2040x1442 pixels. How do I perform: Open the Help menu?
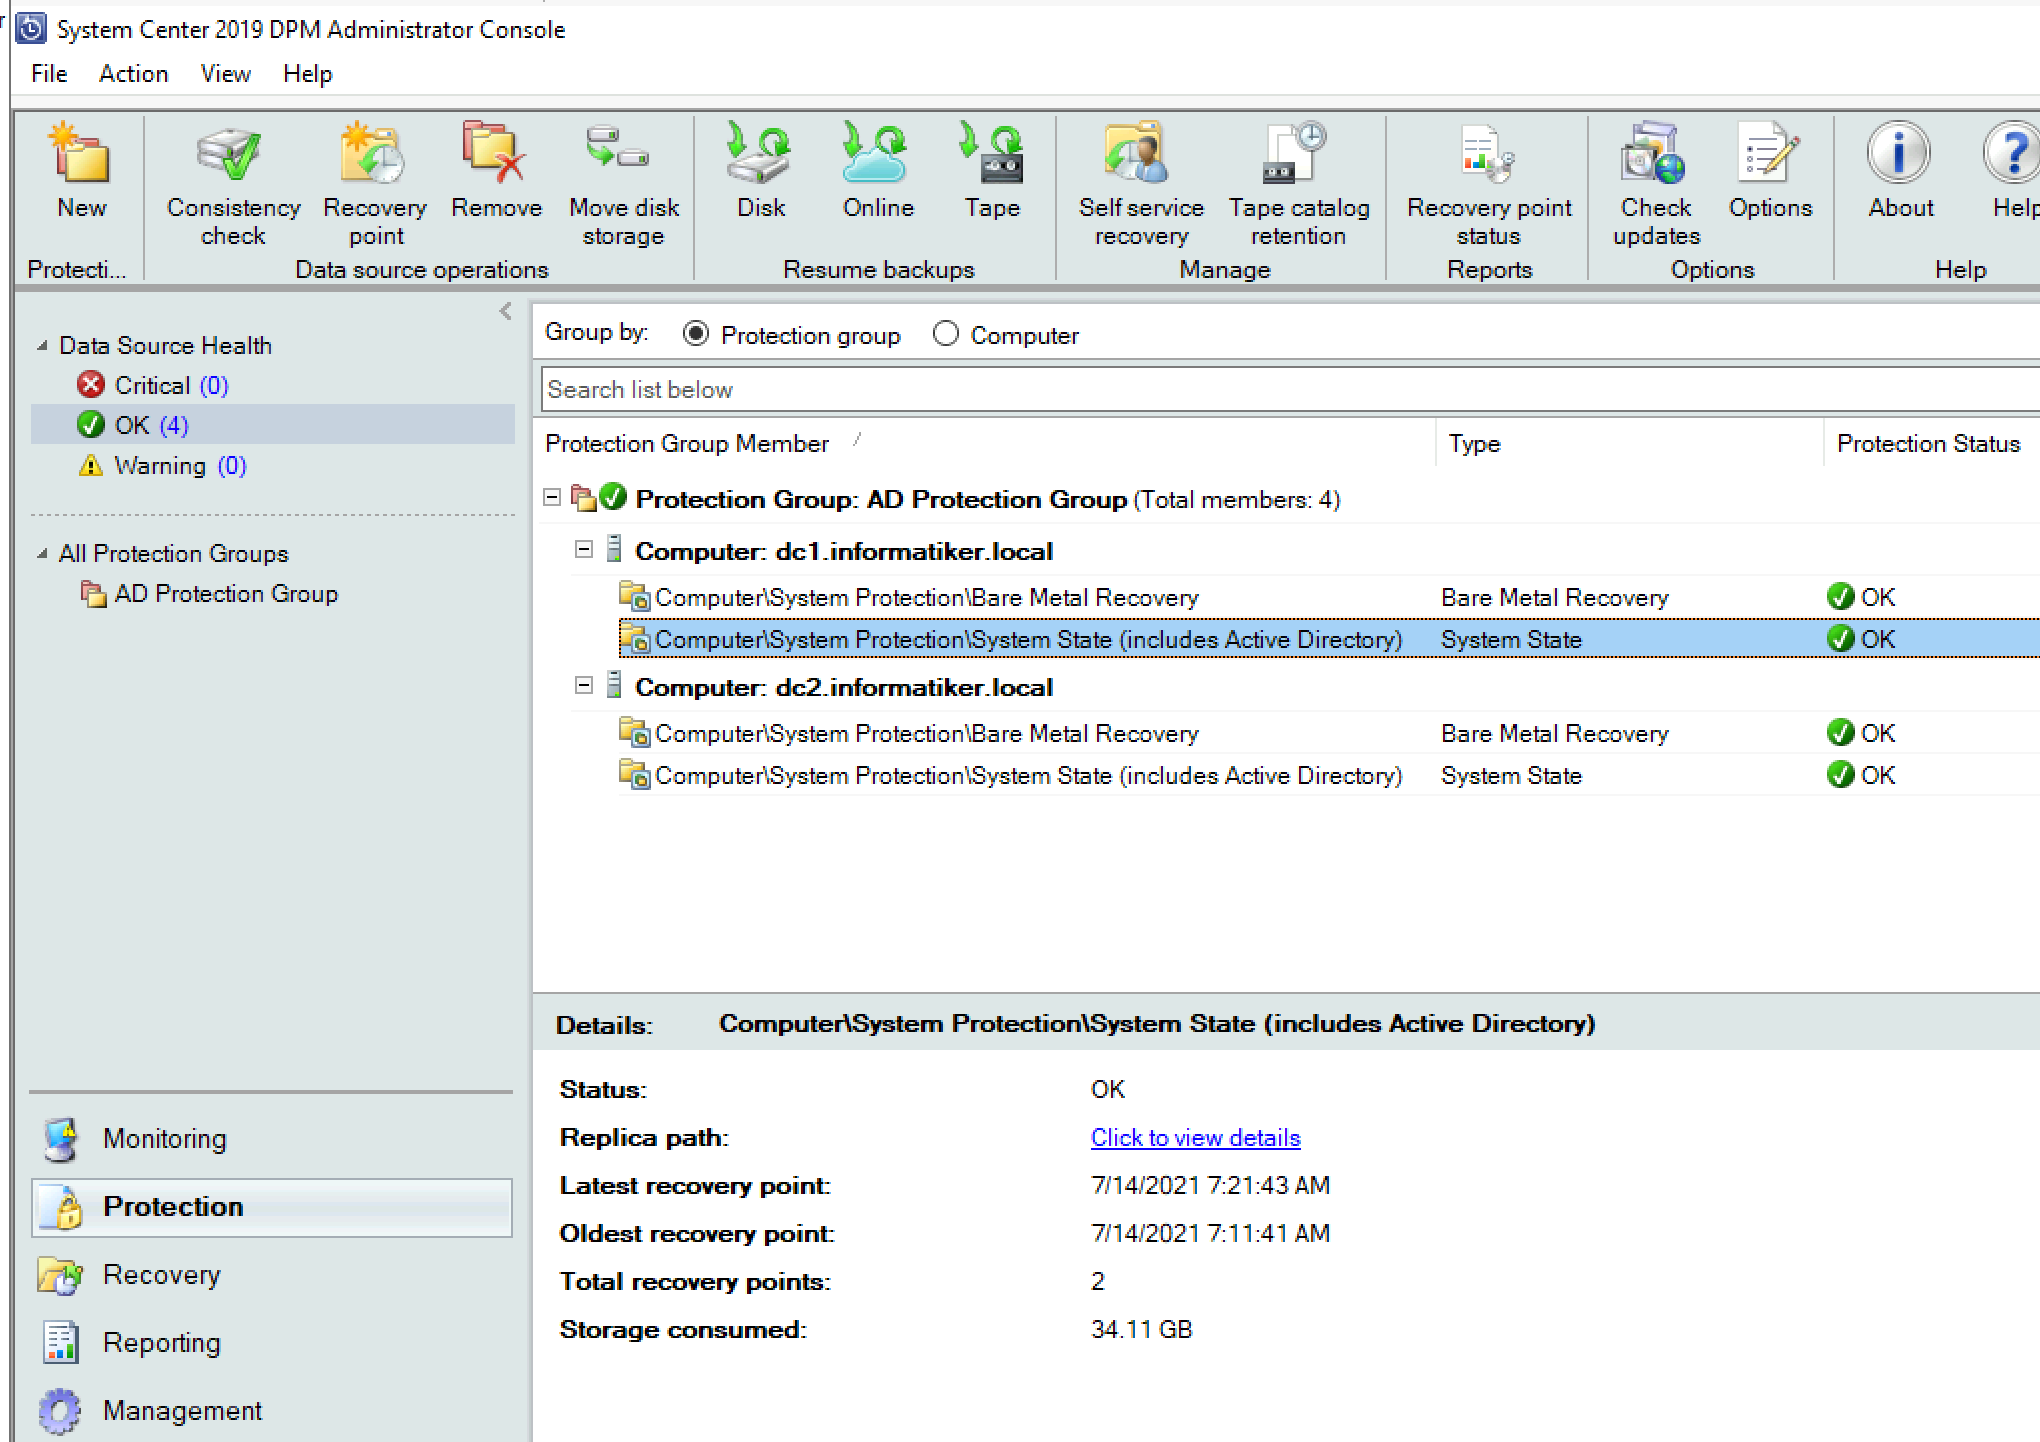307,74
